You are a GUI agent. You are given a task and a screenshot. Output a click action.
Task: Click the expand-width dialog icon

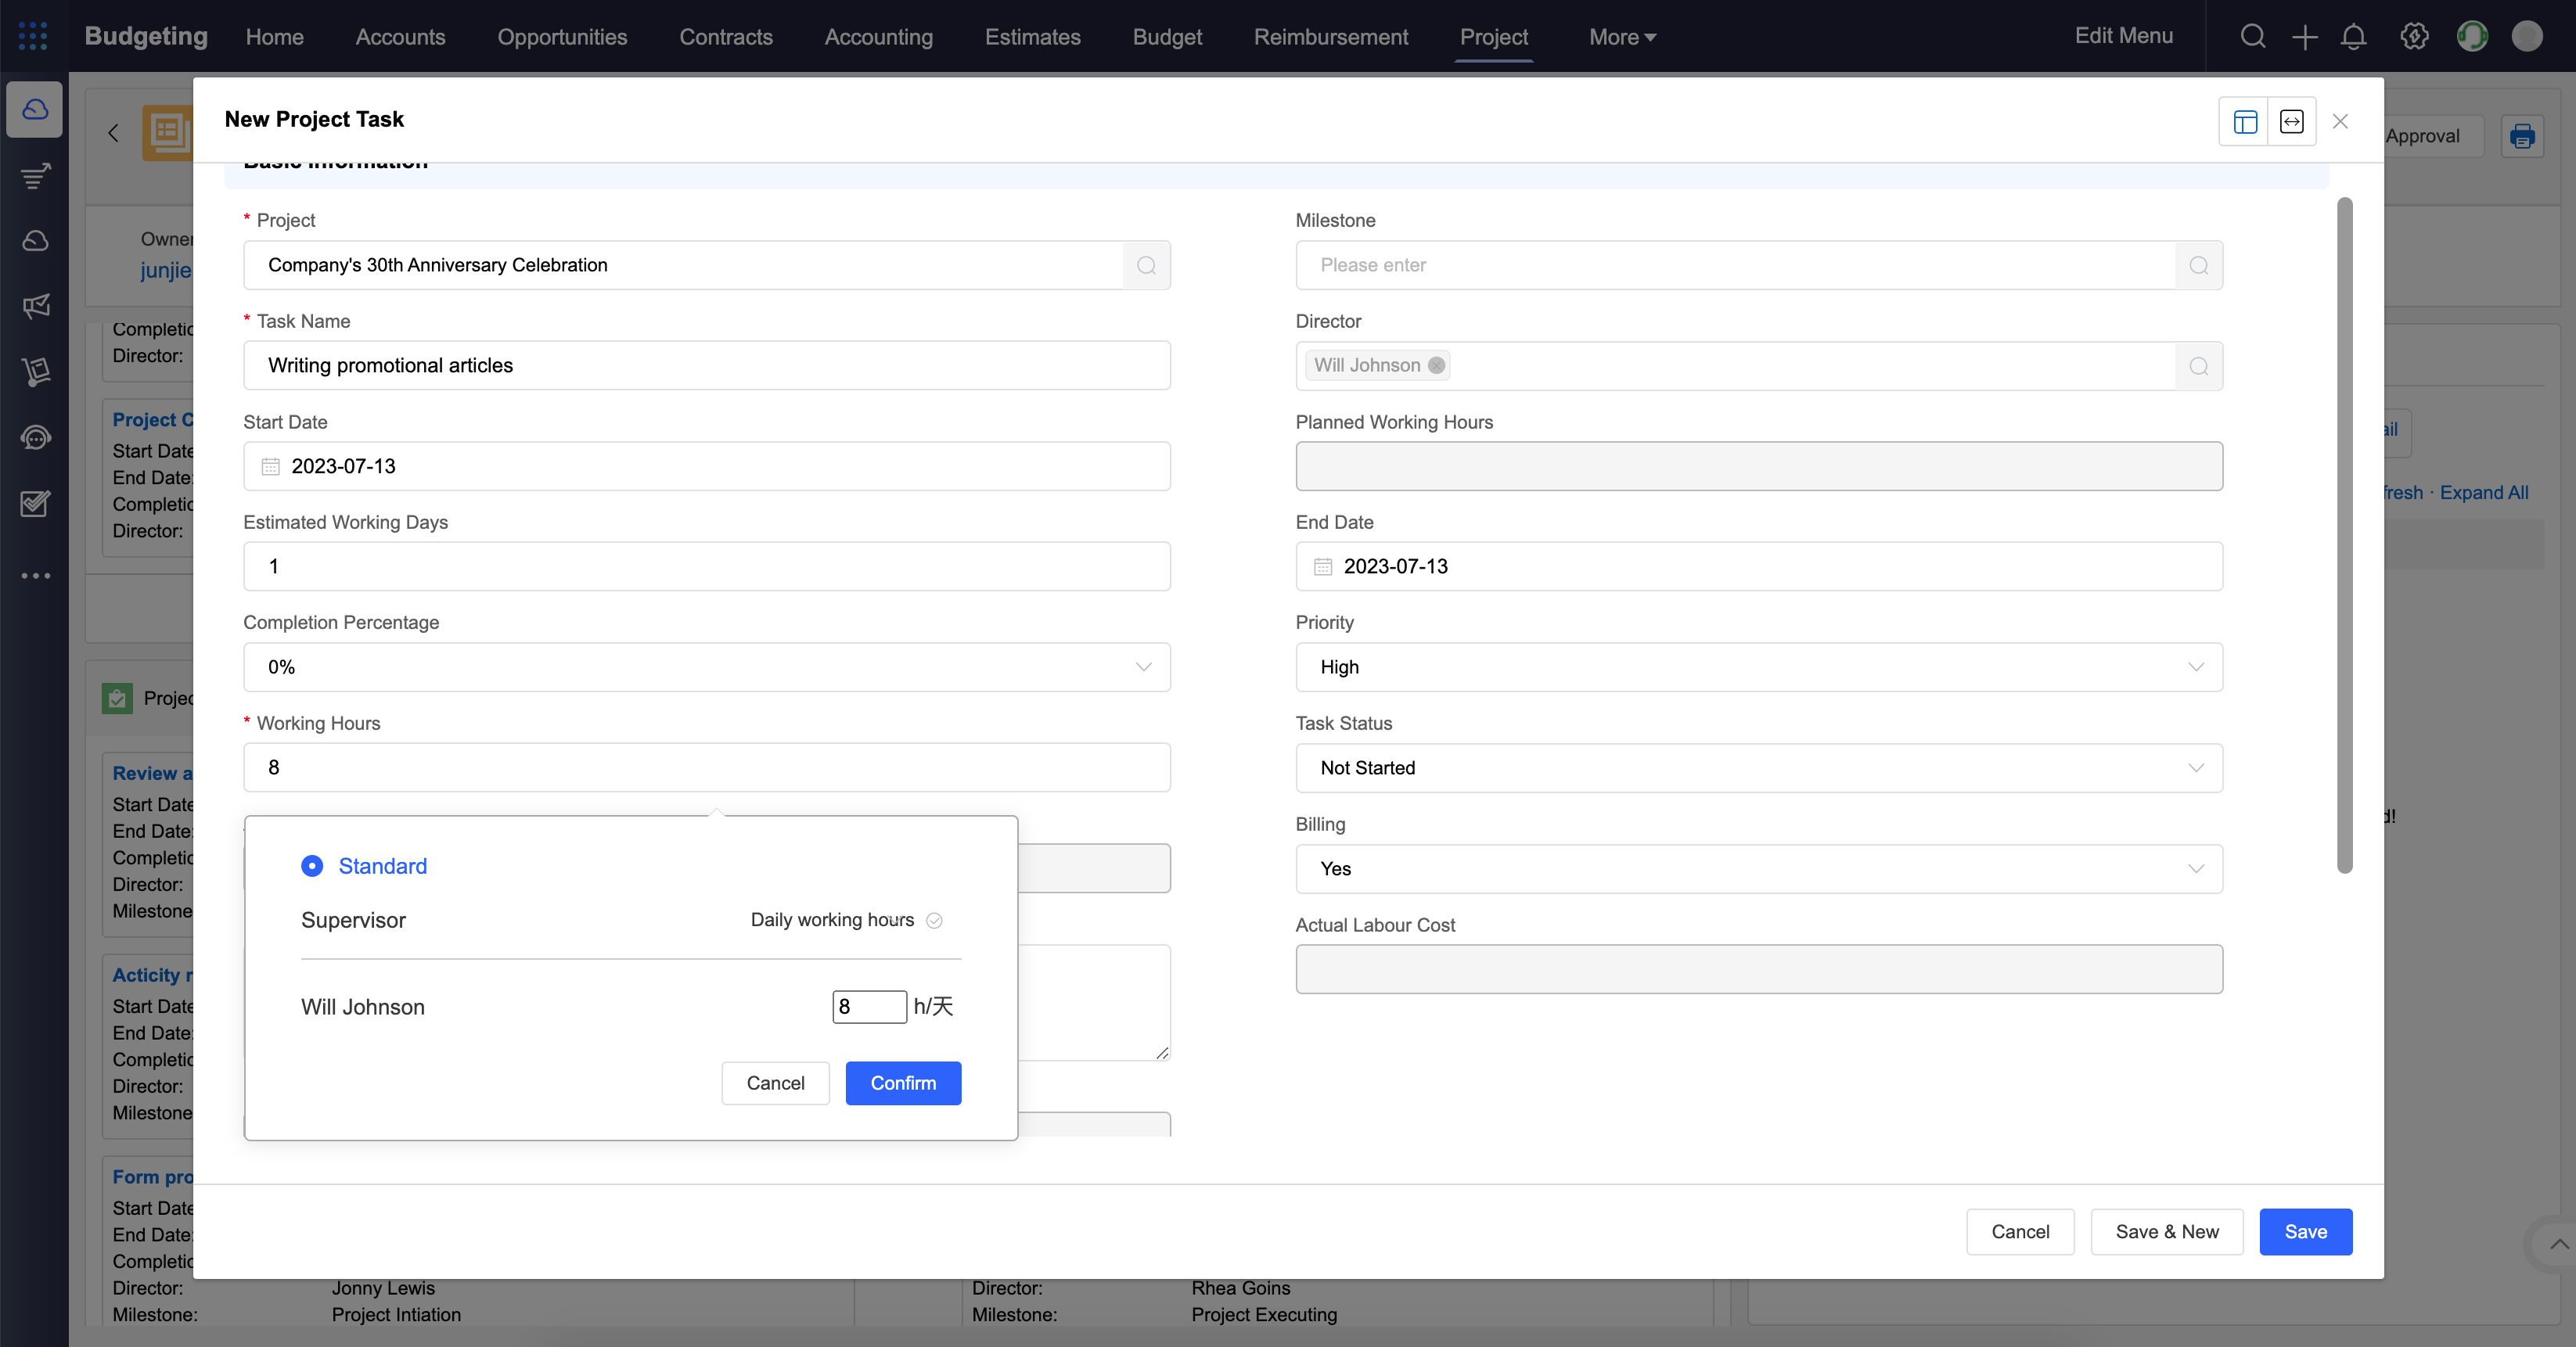pos(2291,121)
